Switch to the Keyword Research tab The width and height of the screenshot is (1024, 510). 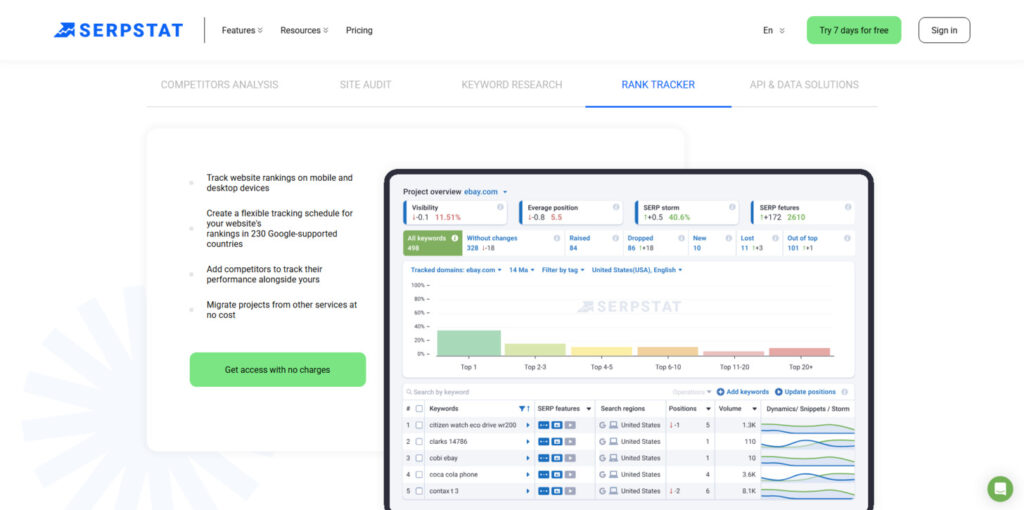tap(512, 85)
